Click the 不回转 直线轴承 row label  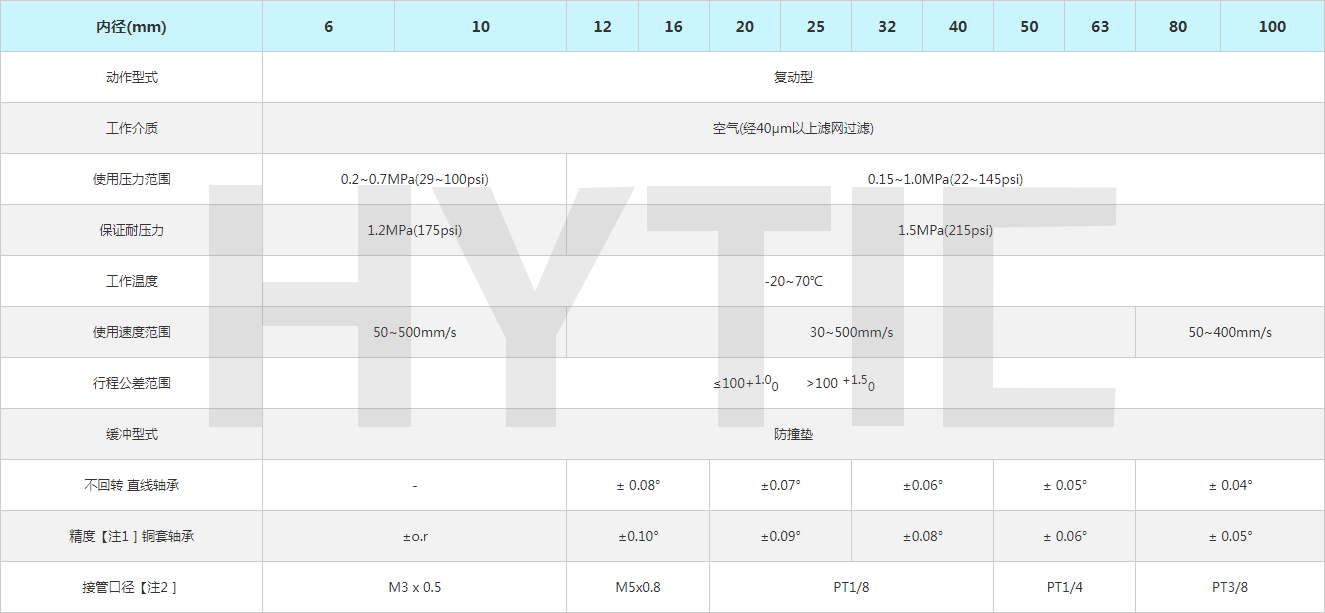131,485
